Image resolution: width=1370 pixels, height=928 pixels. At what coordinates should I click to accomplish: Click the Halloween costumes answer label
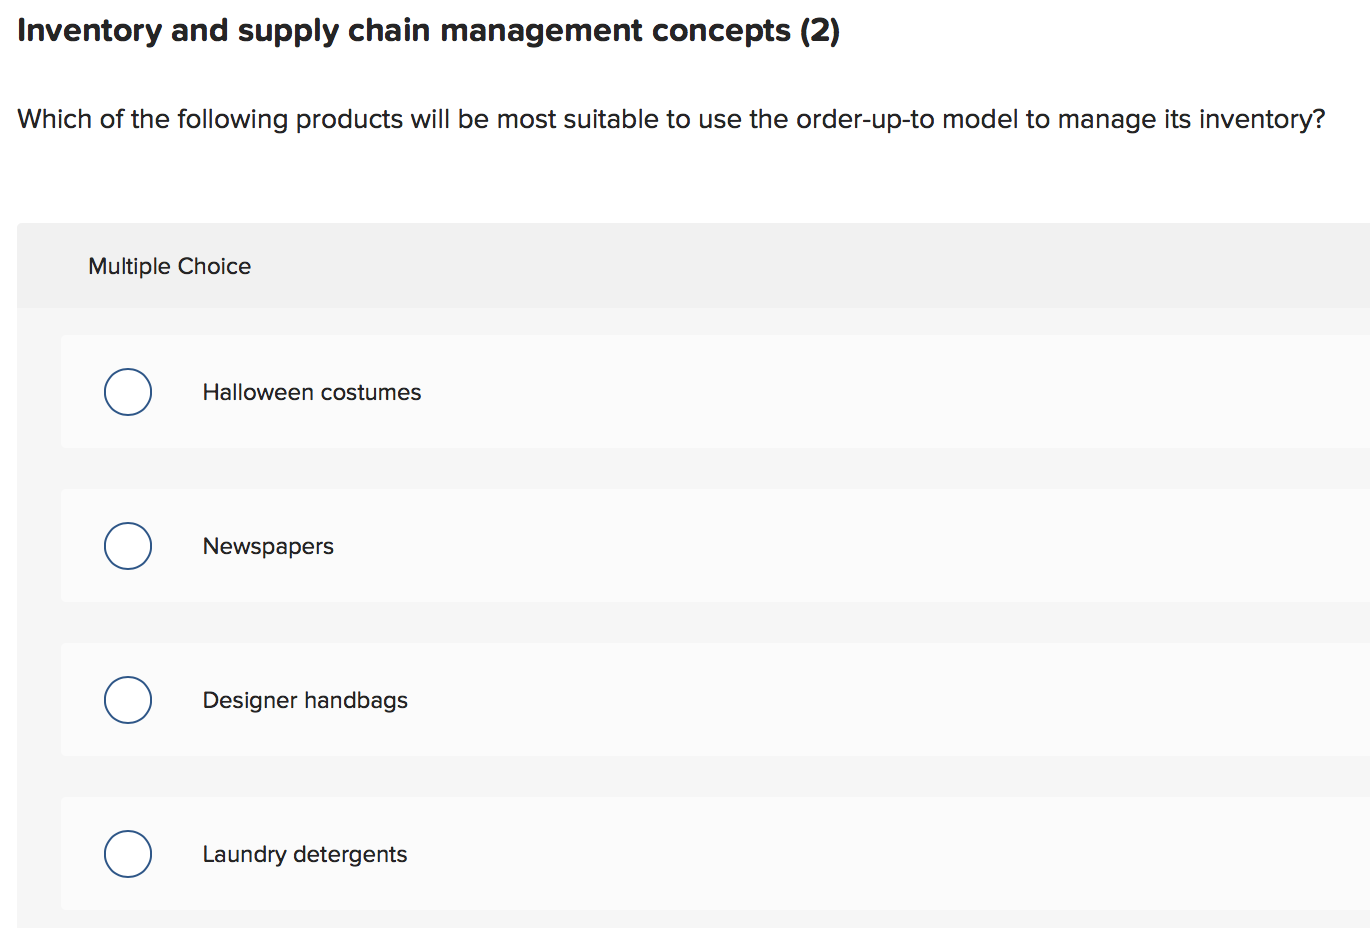tap(311, 392)
